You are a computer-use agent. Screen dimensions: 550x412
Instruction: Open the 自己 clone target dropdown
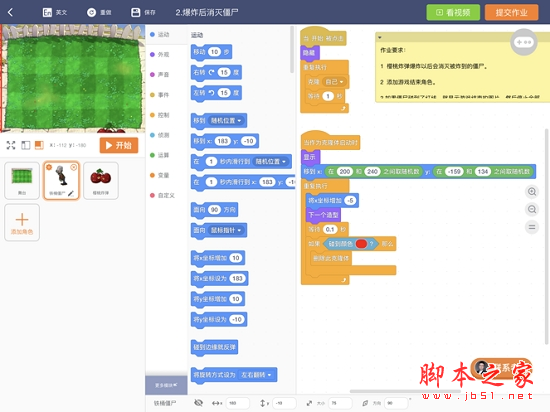(334, 82)
